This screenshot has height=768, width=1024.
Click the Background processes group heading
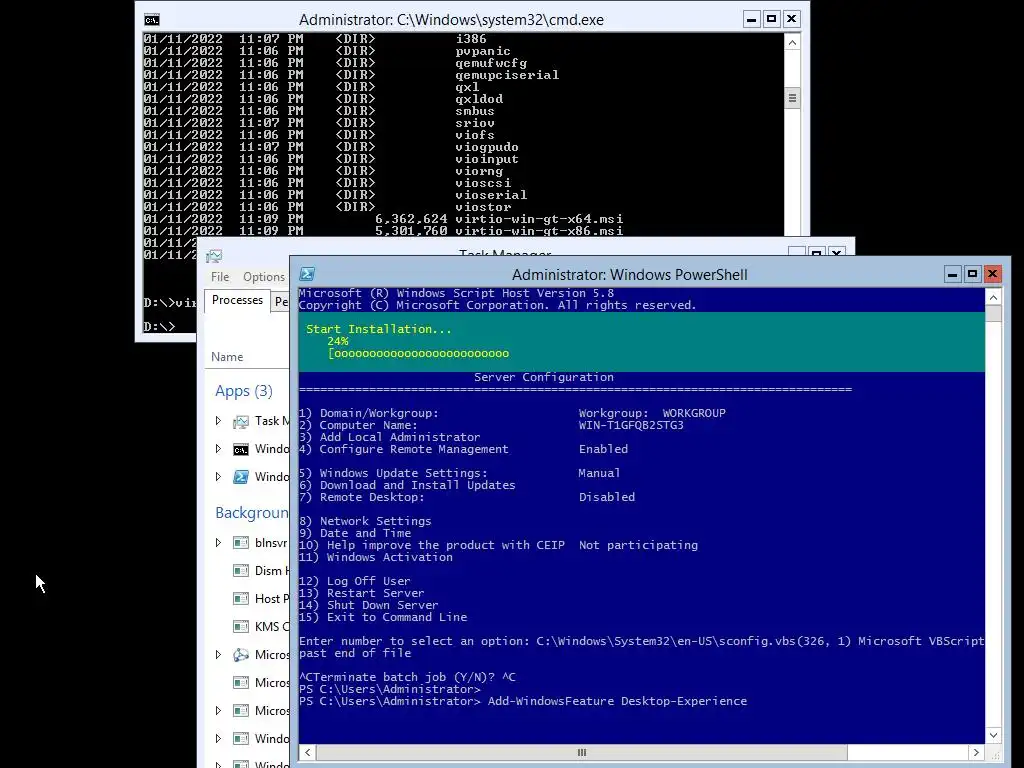click(x=251, y=513)
